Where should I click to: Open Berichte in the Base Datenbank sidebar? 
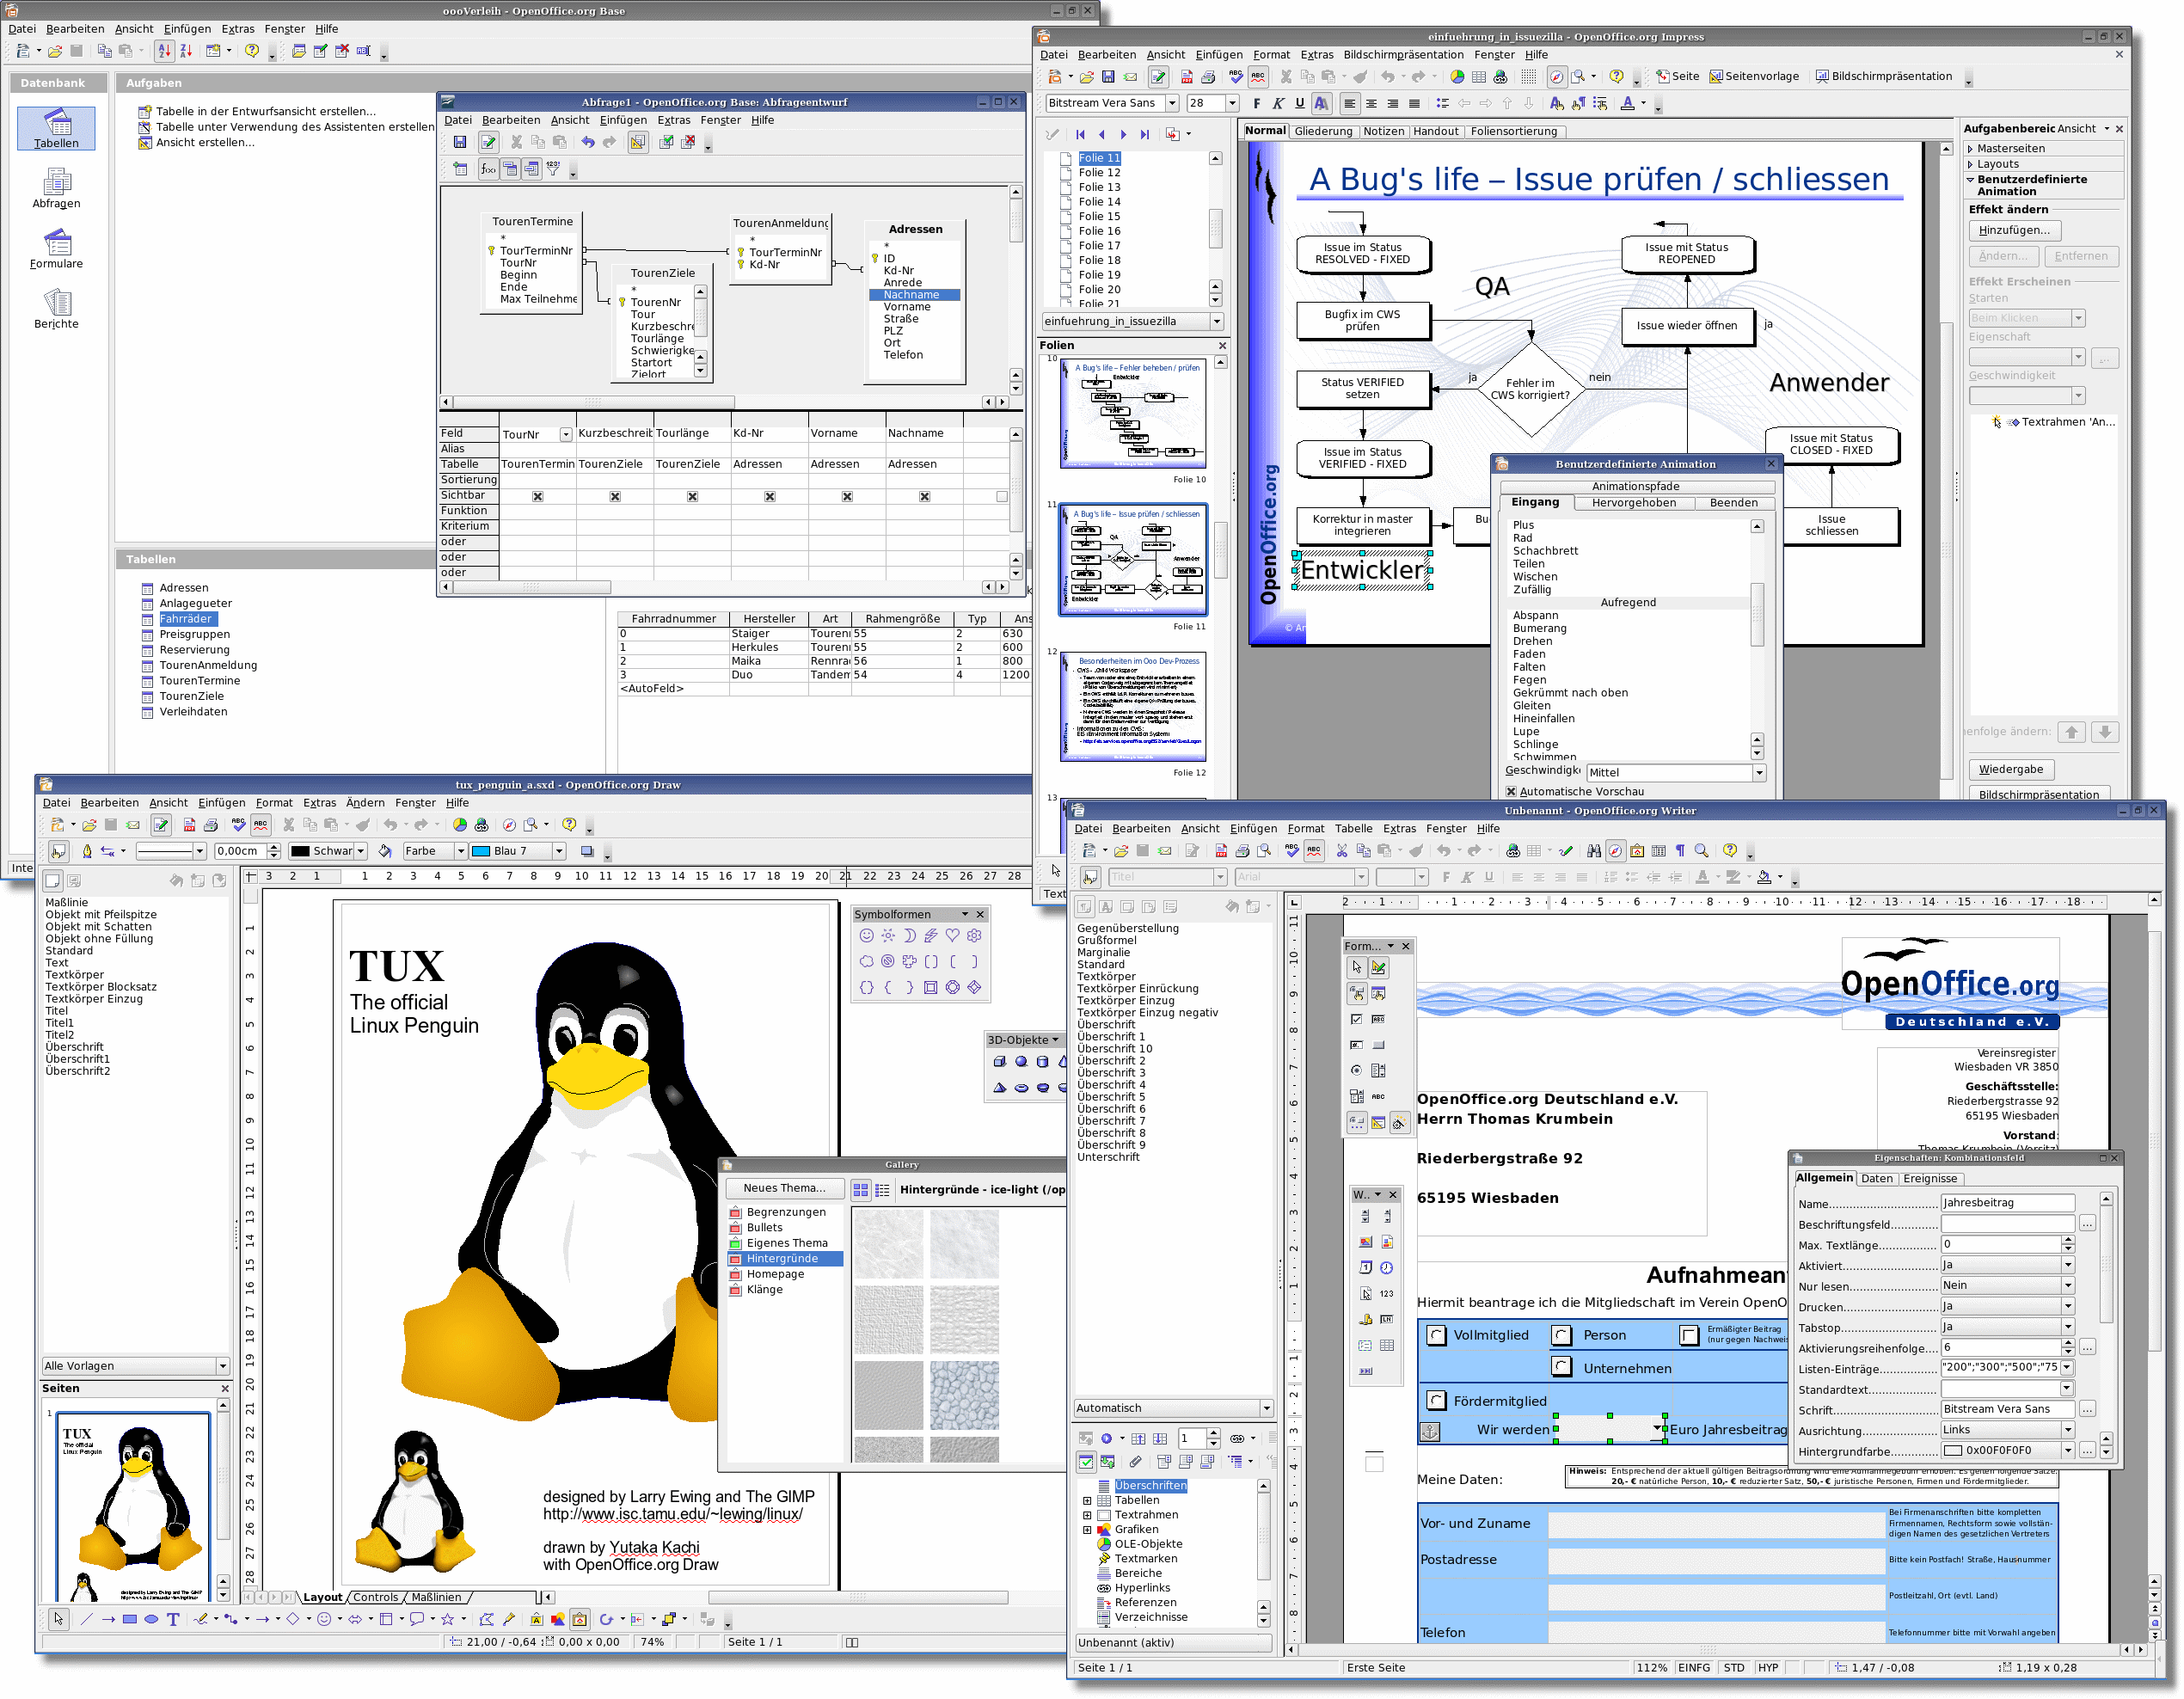(x=56, y=309)
